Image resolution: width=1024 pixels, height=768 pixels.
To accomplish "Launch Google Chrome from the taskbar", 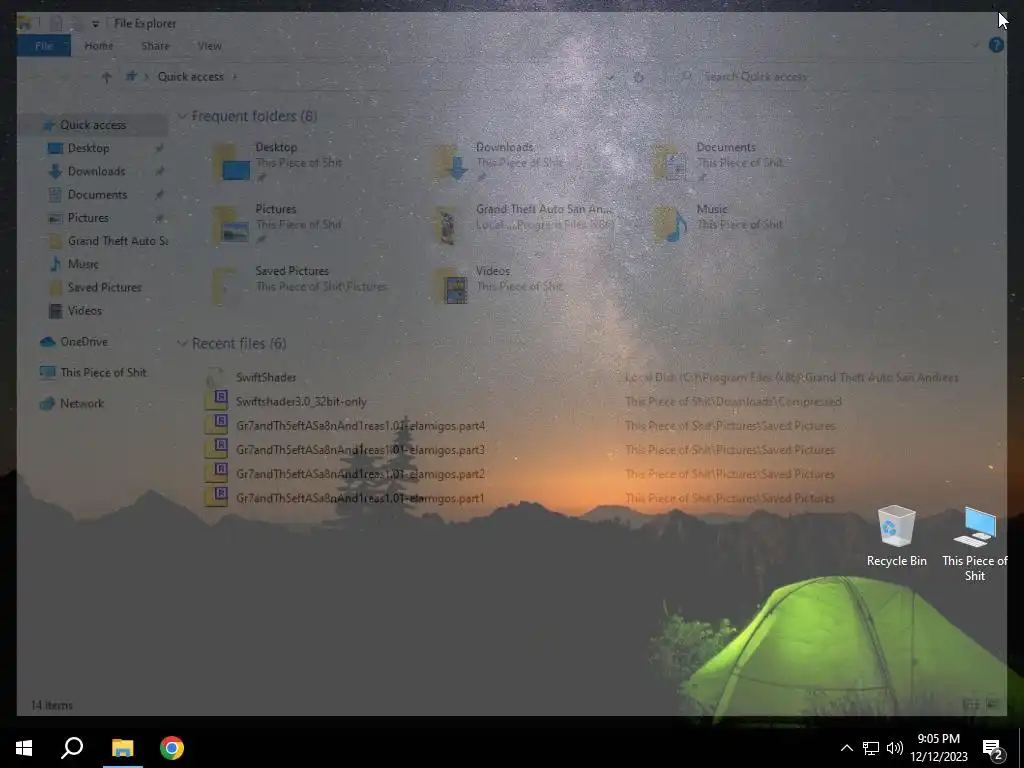I will (x=172, y=748).
